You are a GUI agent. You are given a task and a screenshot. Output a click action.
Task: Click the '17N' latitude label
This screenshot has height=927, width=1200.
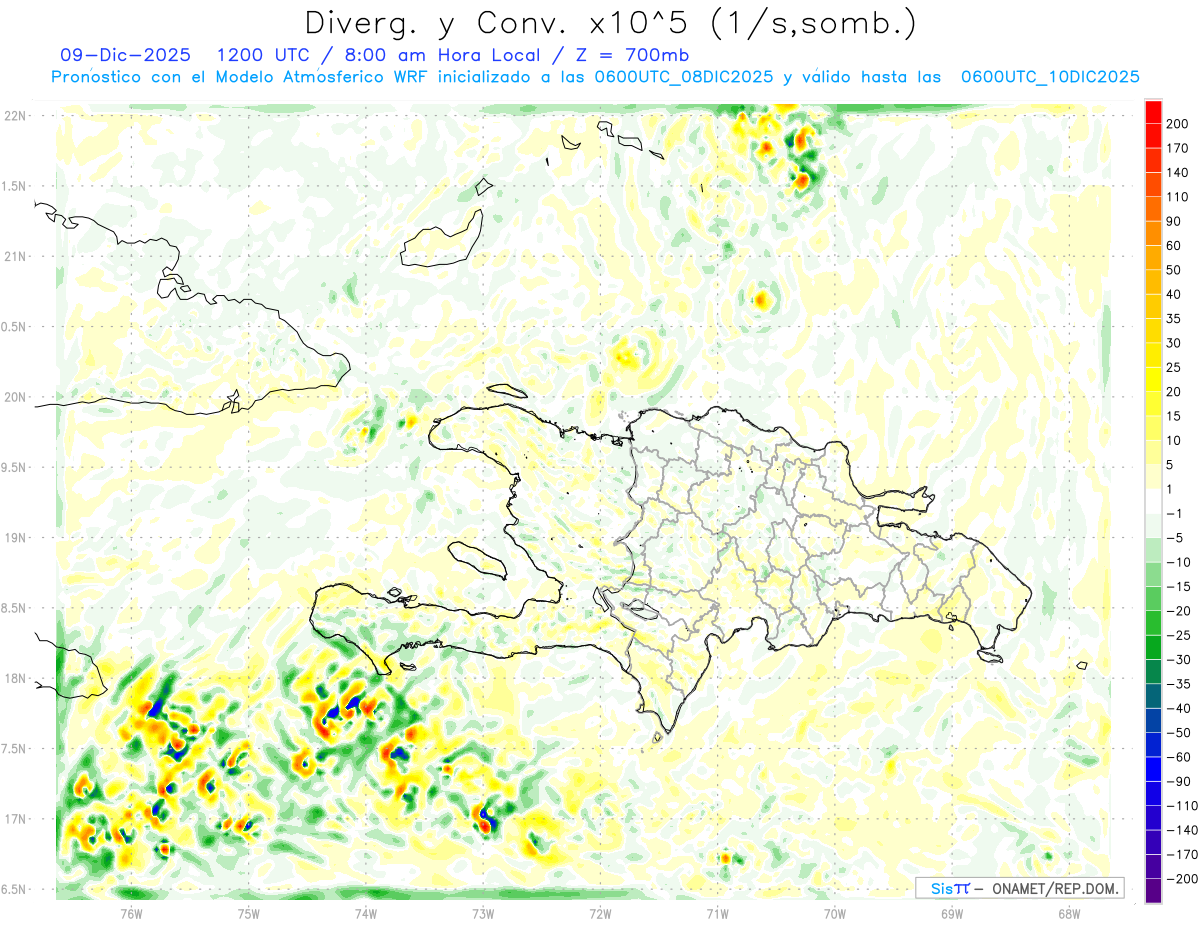coord(15,819)
